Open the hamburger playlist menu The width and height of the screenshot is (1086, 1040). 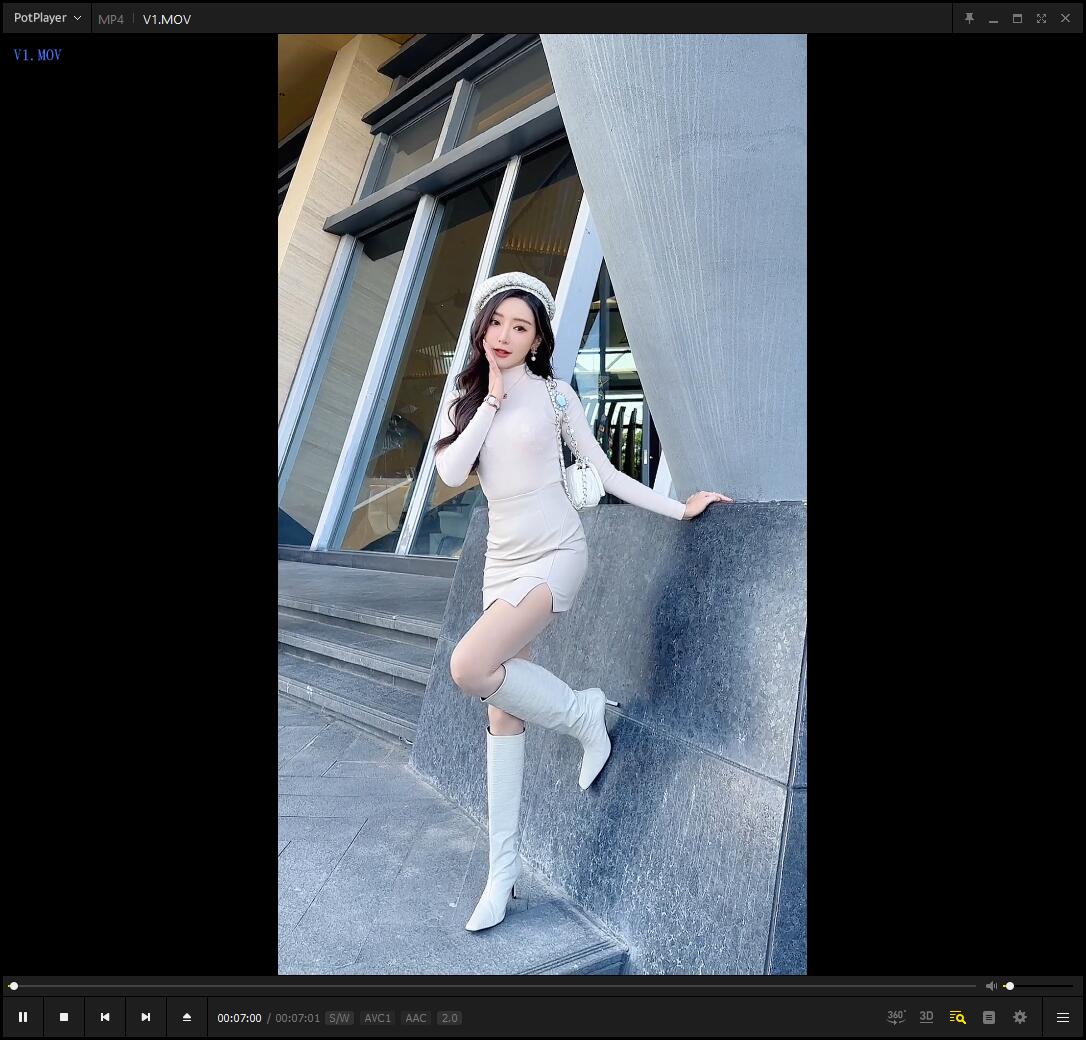[1062, 1017]
